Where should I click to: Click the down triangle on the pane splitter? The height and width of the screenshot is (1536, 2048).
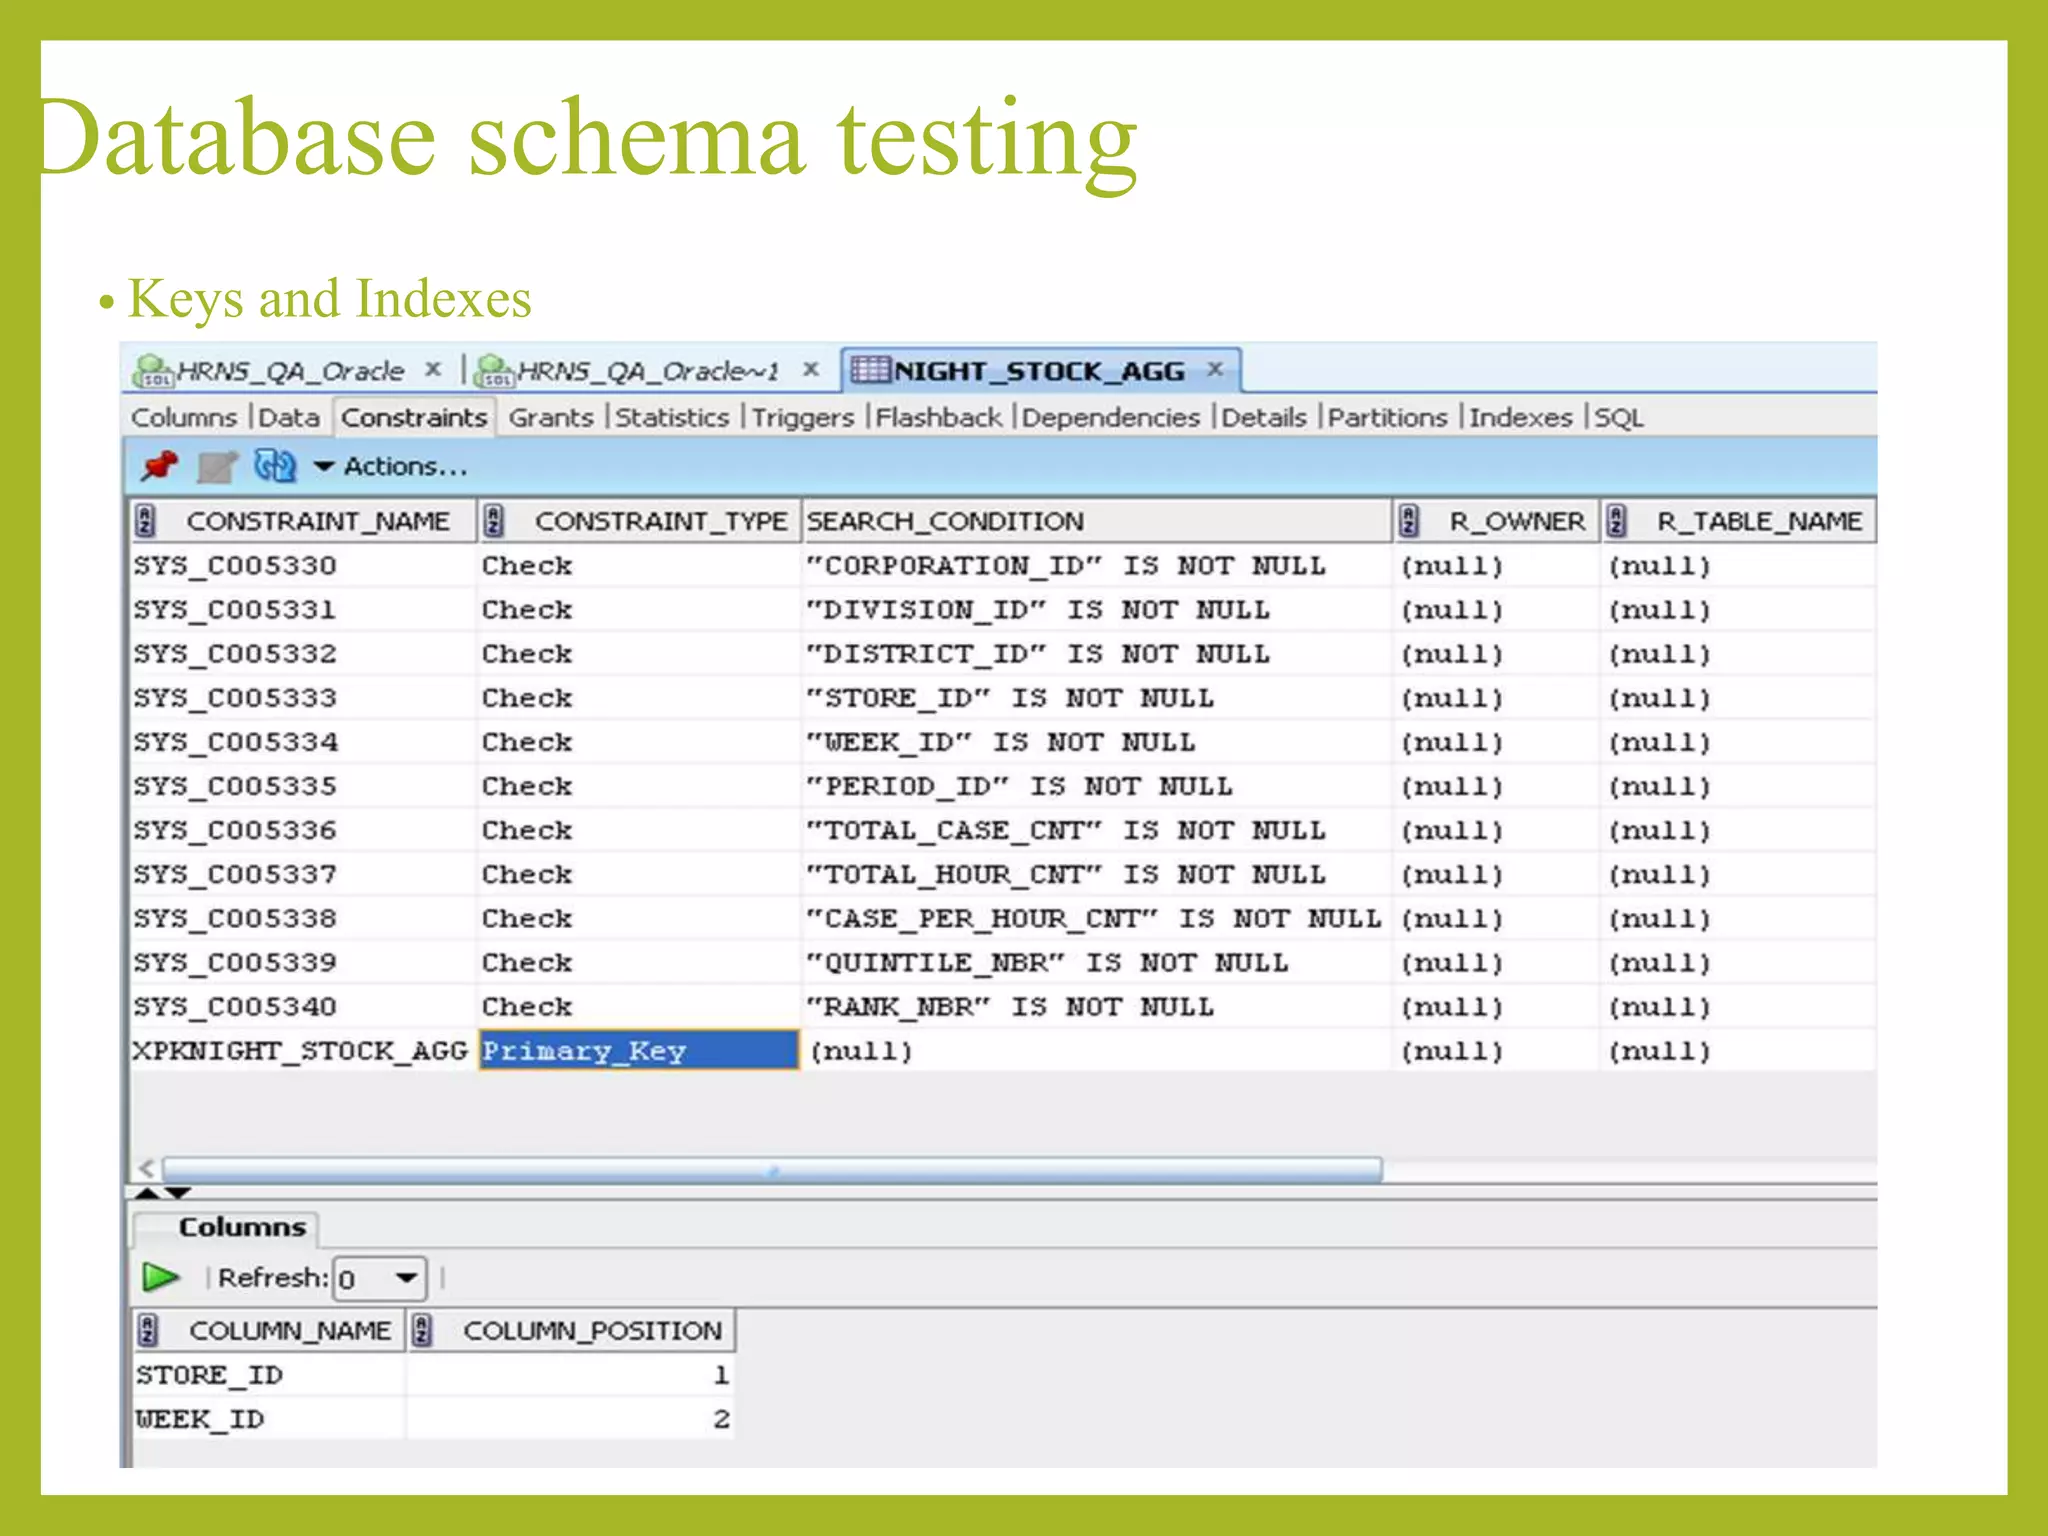click(177, 1193)
